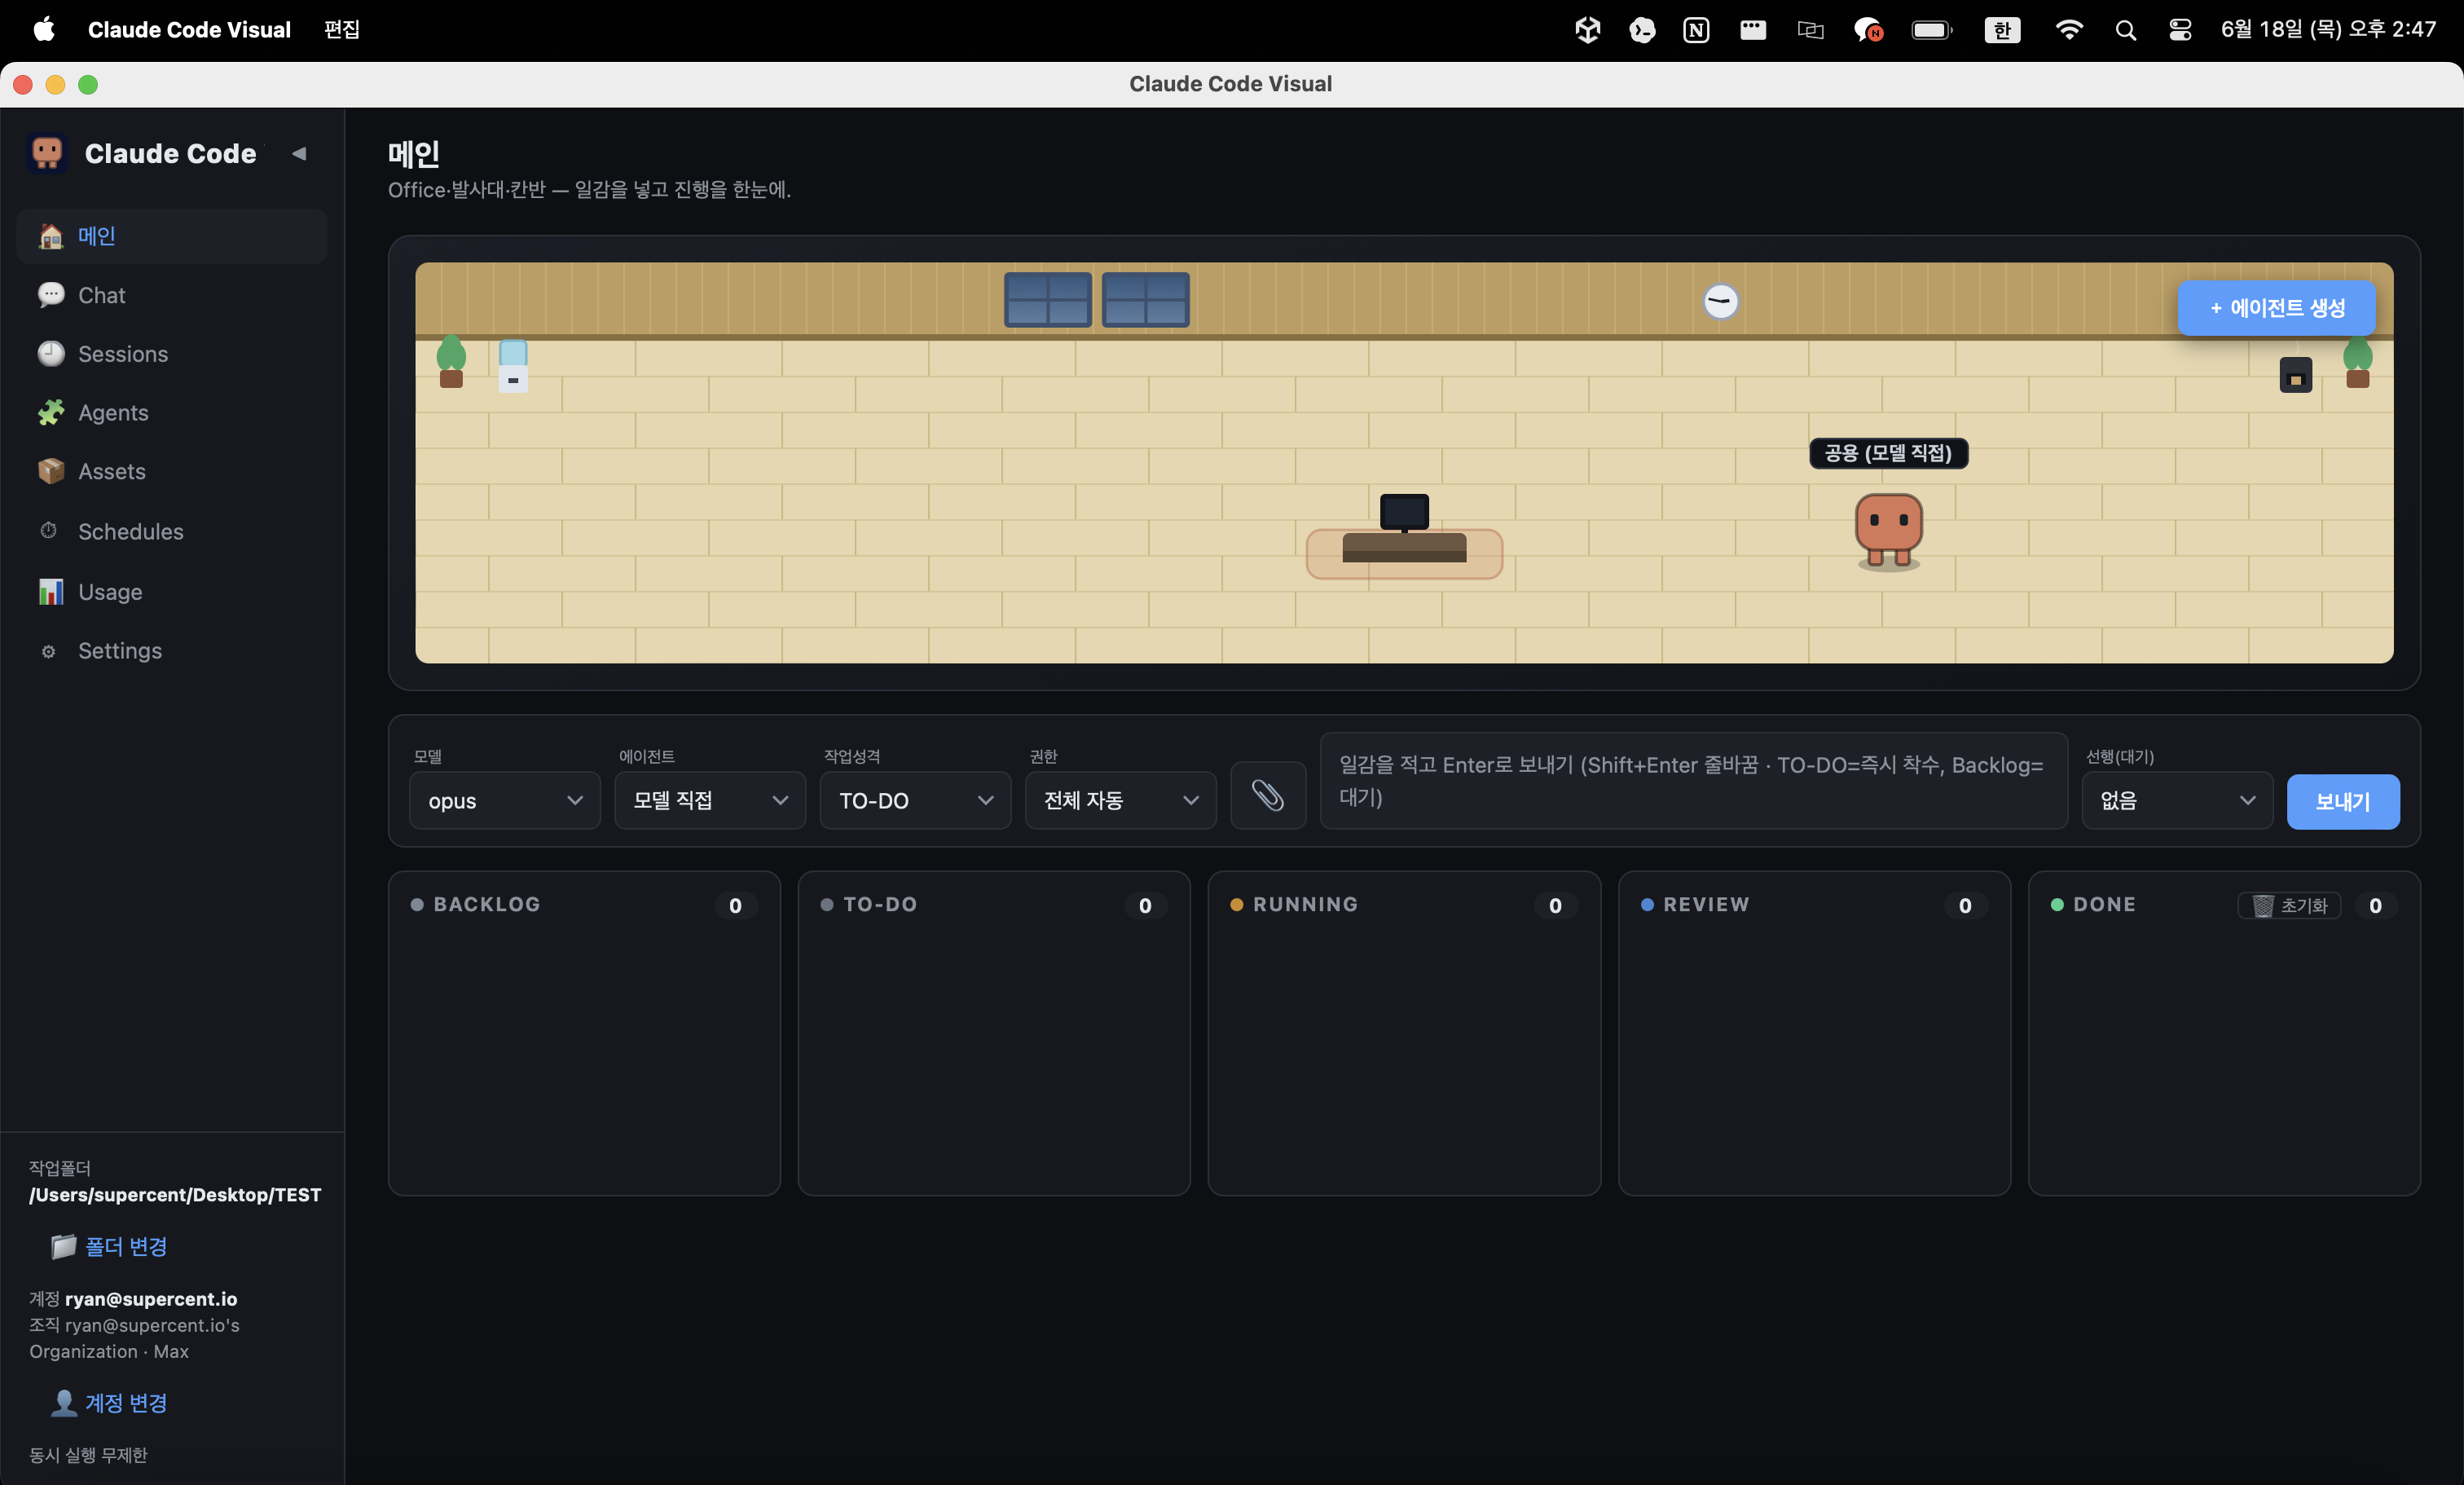Focus the task message input field
Image resolution: width=2464 pixels, height=1485 pixels.
pyautogui.click(x=1693, y=781)
